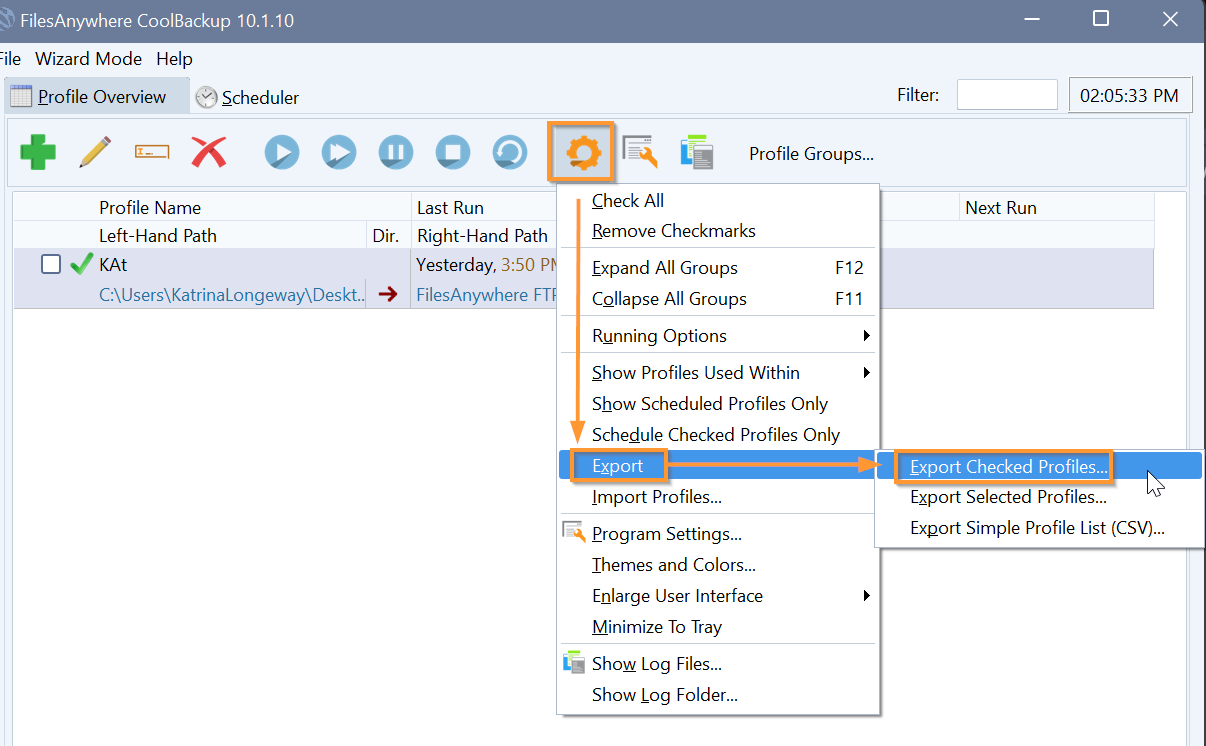The height and width of the screenshot is (746, 1206).
Task: Choose Show Log Files... menu entry
Action: [x=717, y=664]
